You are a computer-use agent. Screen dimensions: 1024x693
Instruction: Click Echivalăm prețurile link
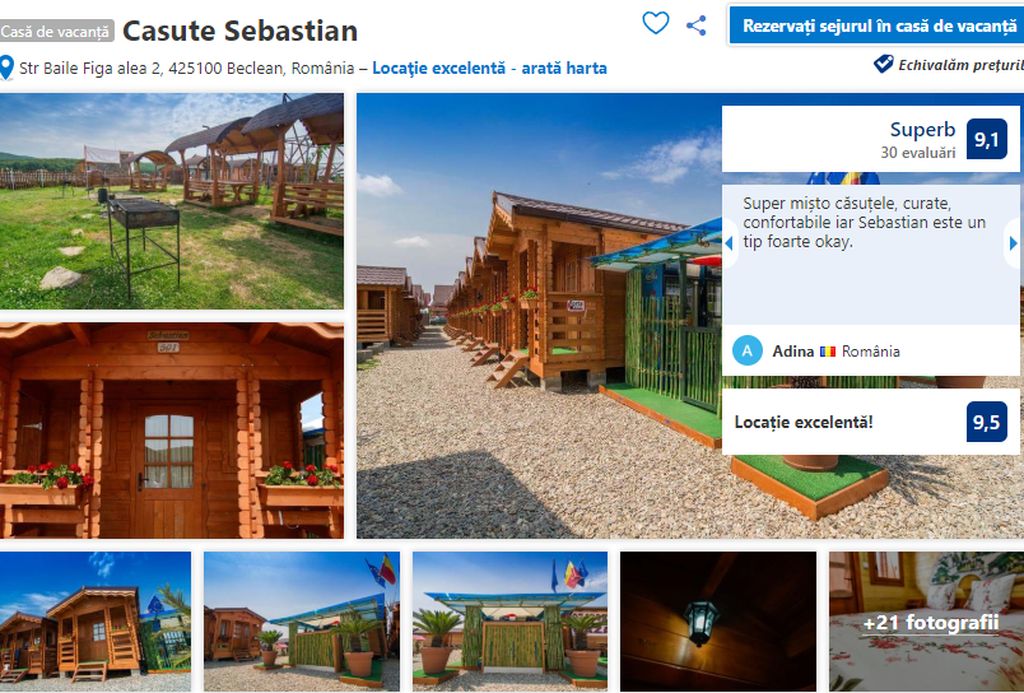(x=961, y=65)
